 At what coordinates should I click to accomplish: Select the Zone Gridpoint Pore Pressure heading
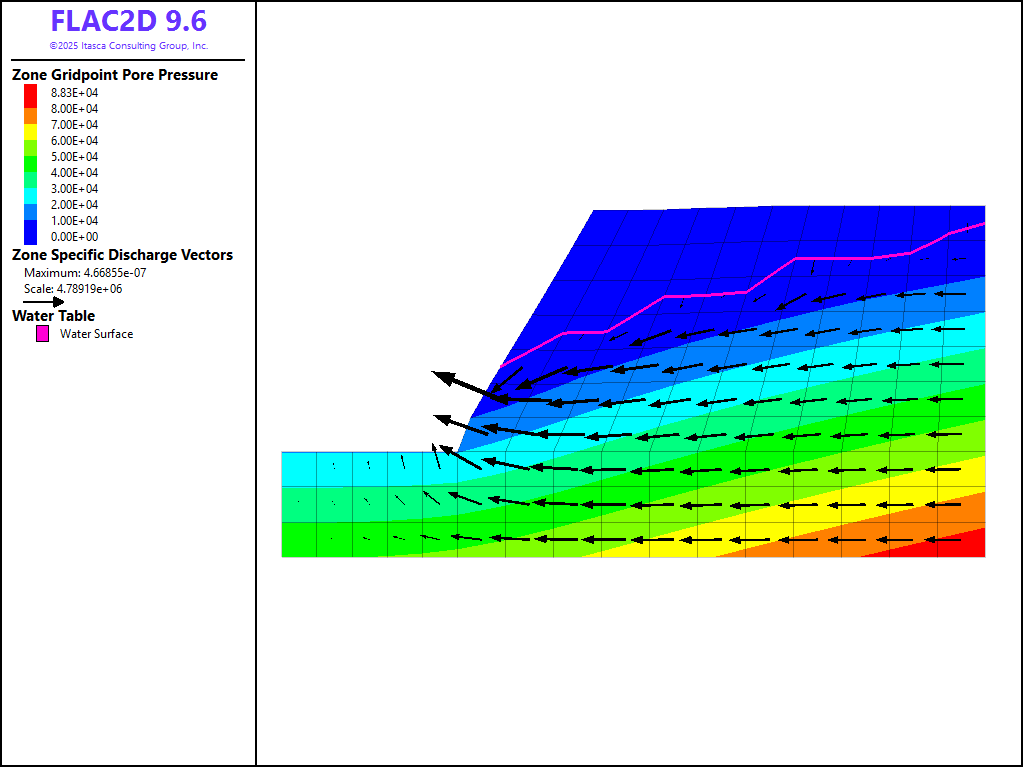pos(114,75)
